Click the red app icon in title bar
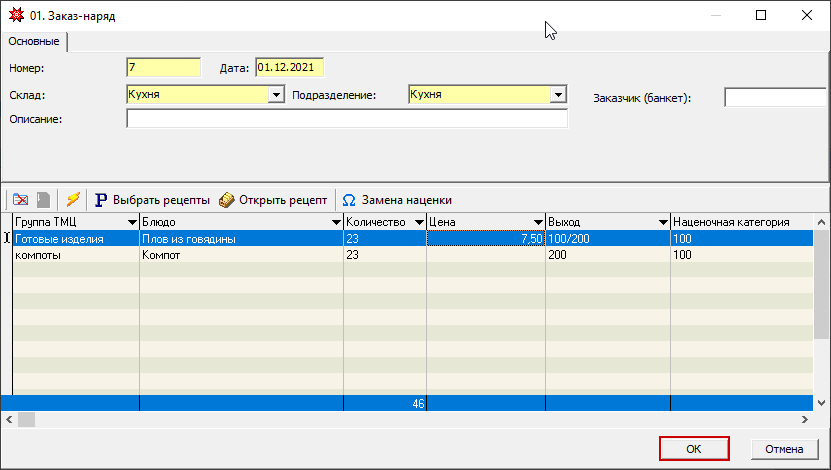Screen dimensions: 831x470 pos(14,16)
